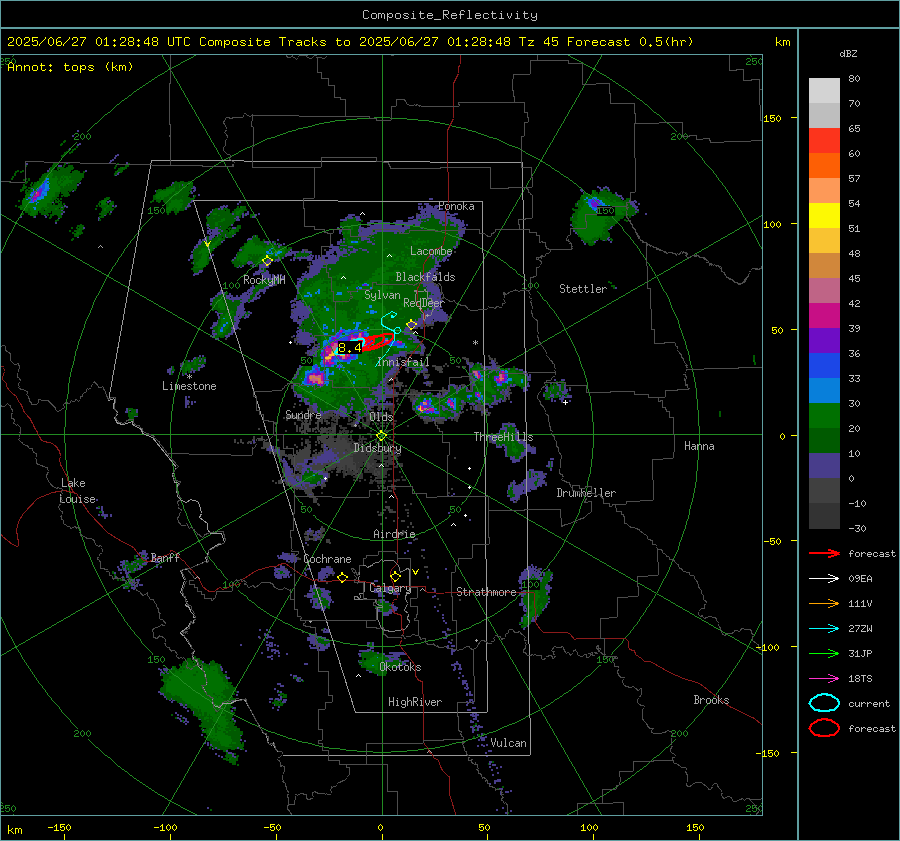900x841 pixels.
Task: Click the 'Ponoka' city label
Action: click(456, 206)
